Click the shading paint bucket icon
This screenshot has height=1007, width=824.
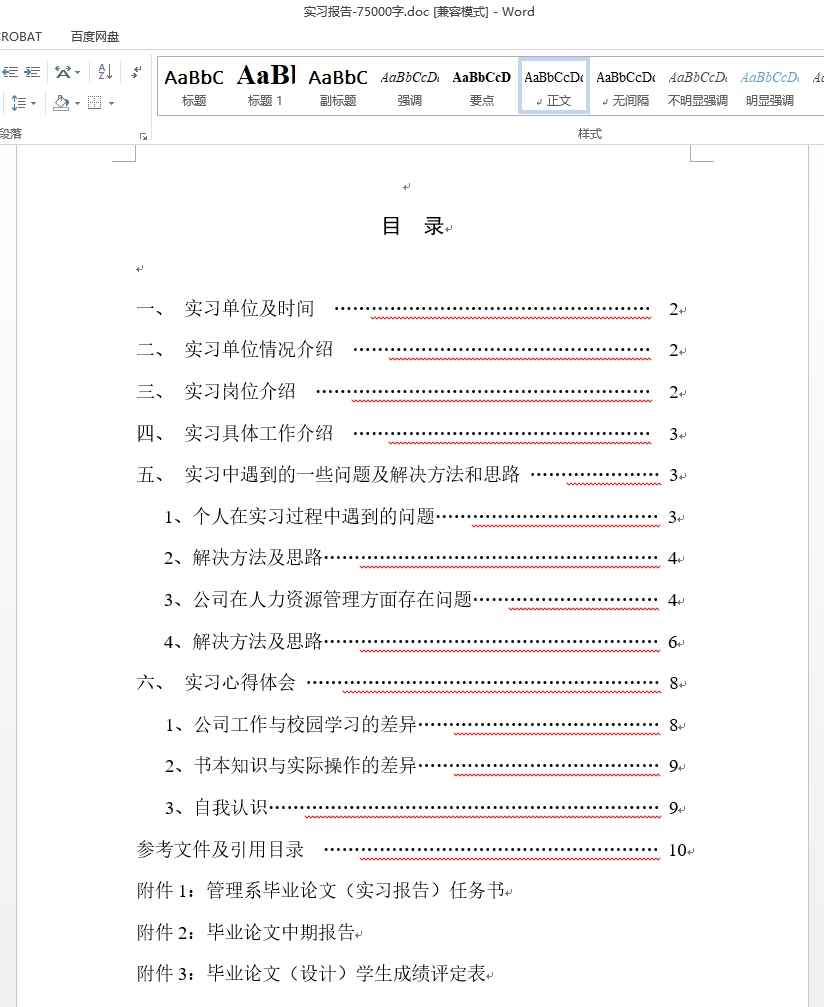click(60, 103)
